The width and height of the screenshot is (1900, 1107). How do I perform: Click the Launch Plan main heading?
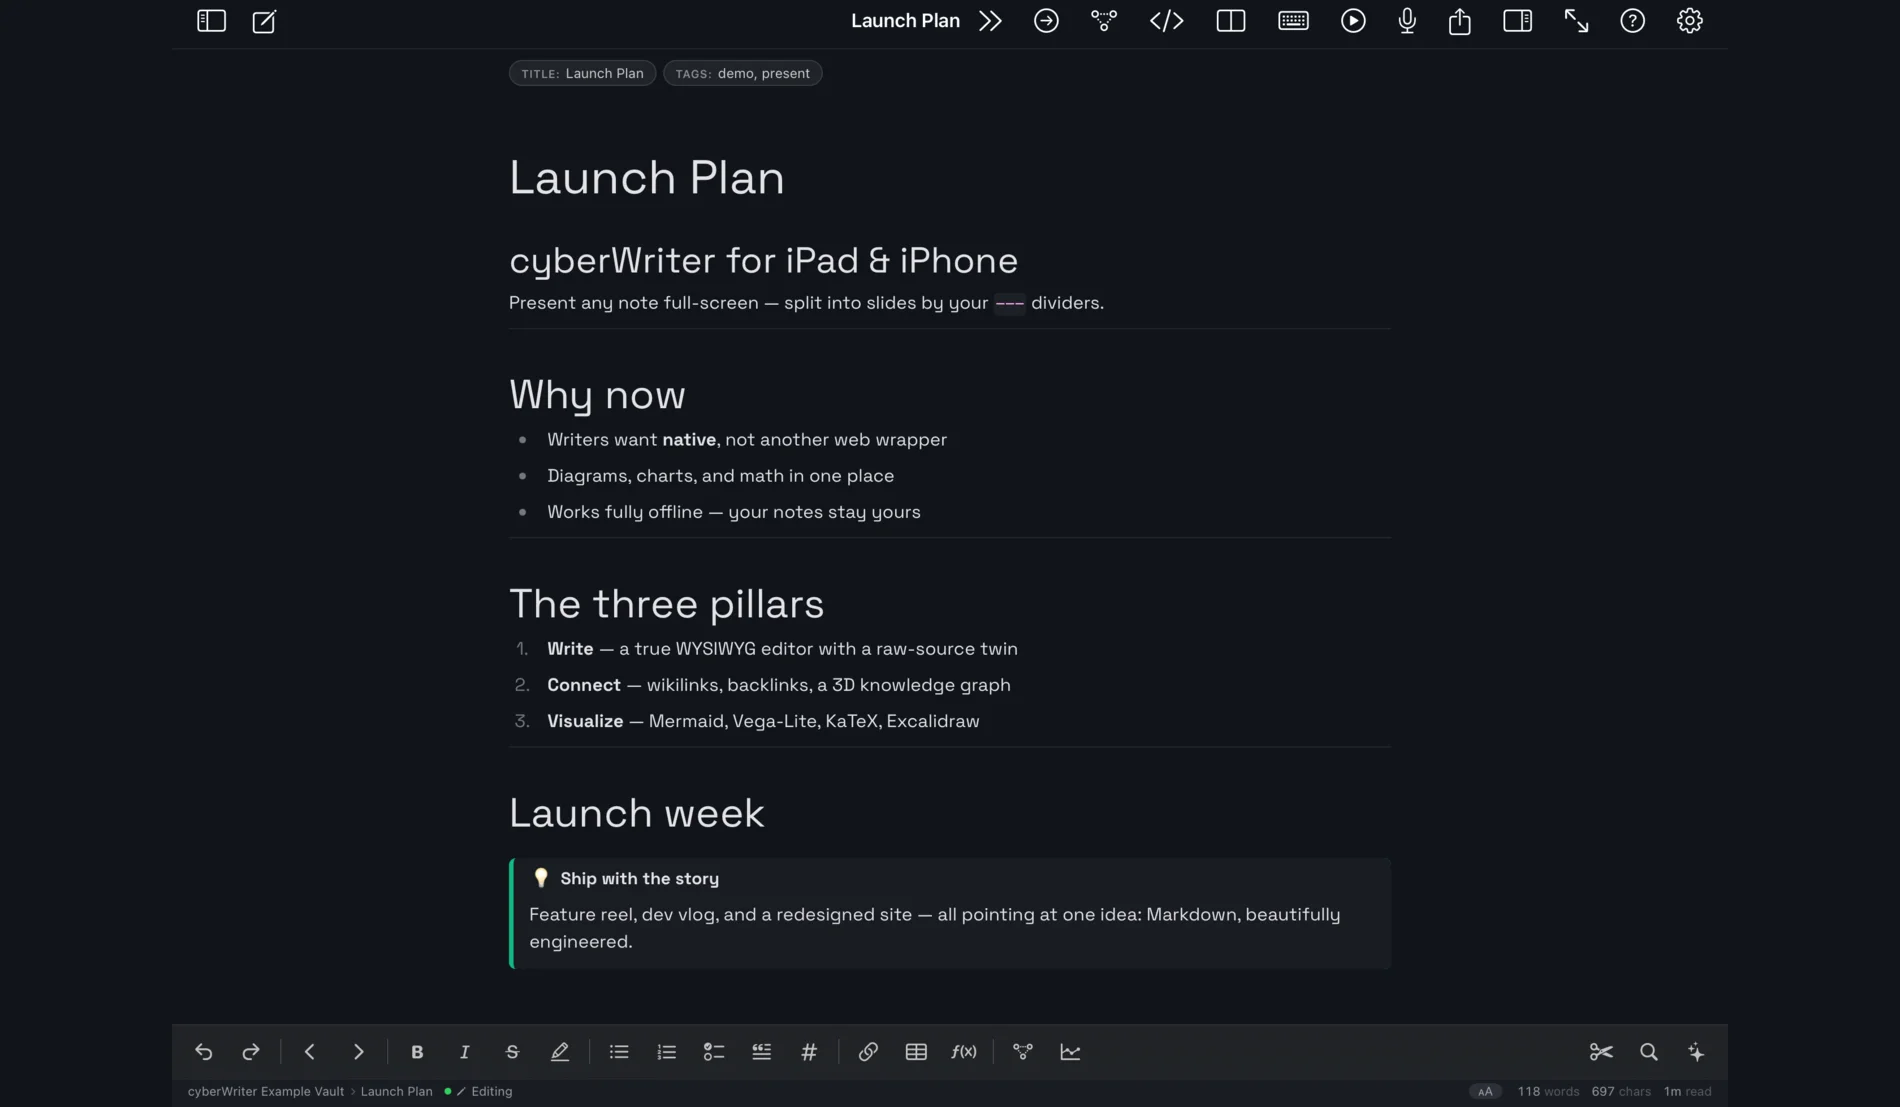click(x=647, y=178)
